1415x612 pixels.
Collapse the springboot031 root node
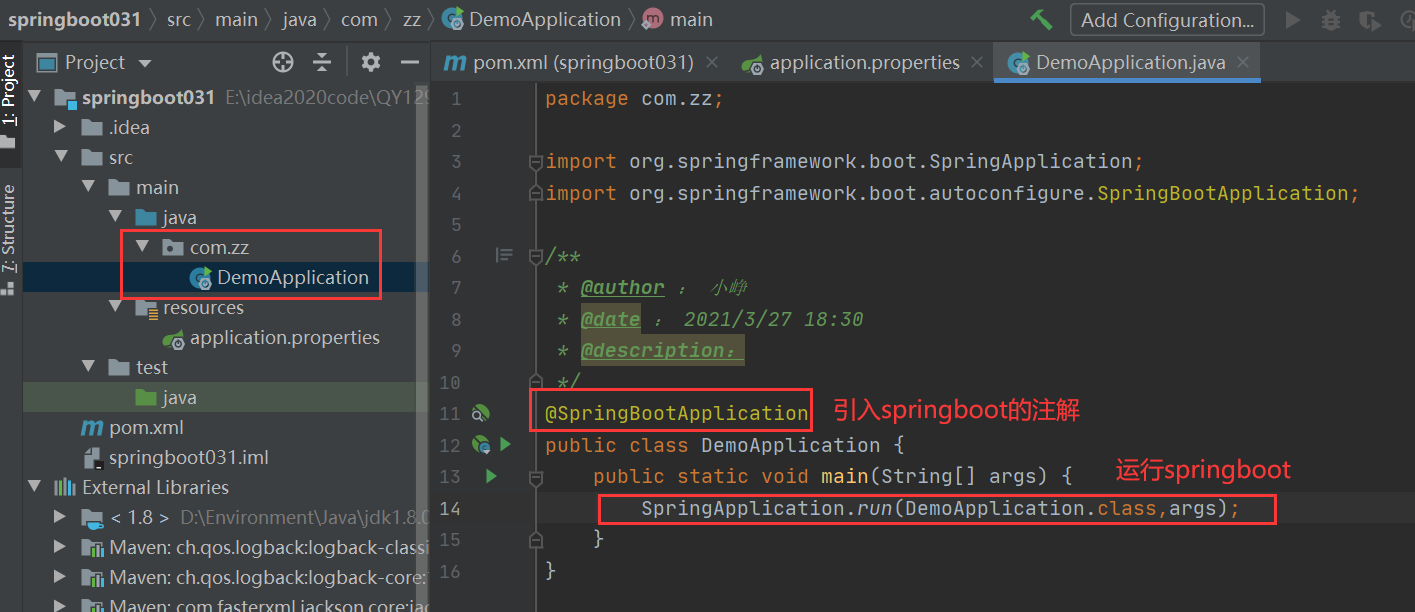(35, 97)
